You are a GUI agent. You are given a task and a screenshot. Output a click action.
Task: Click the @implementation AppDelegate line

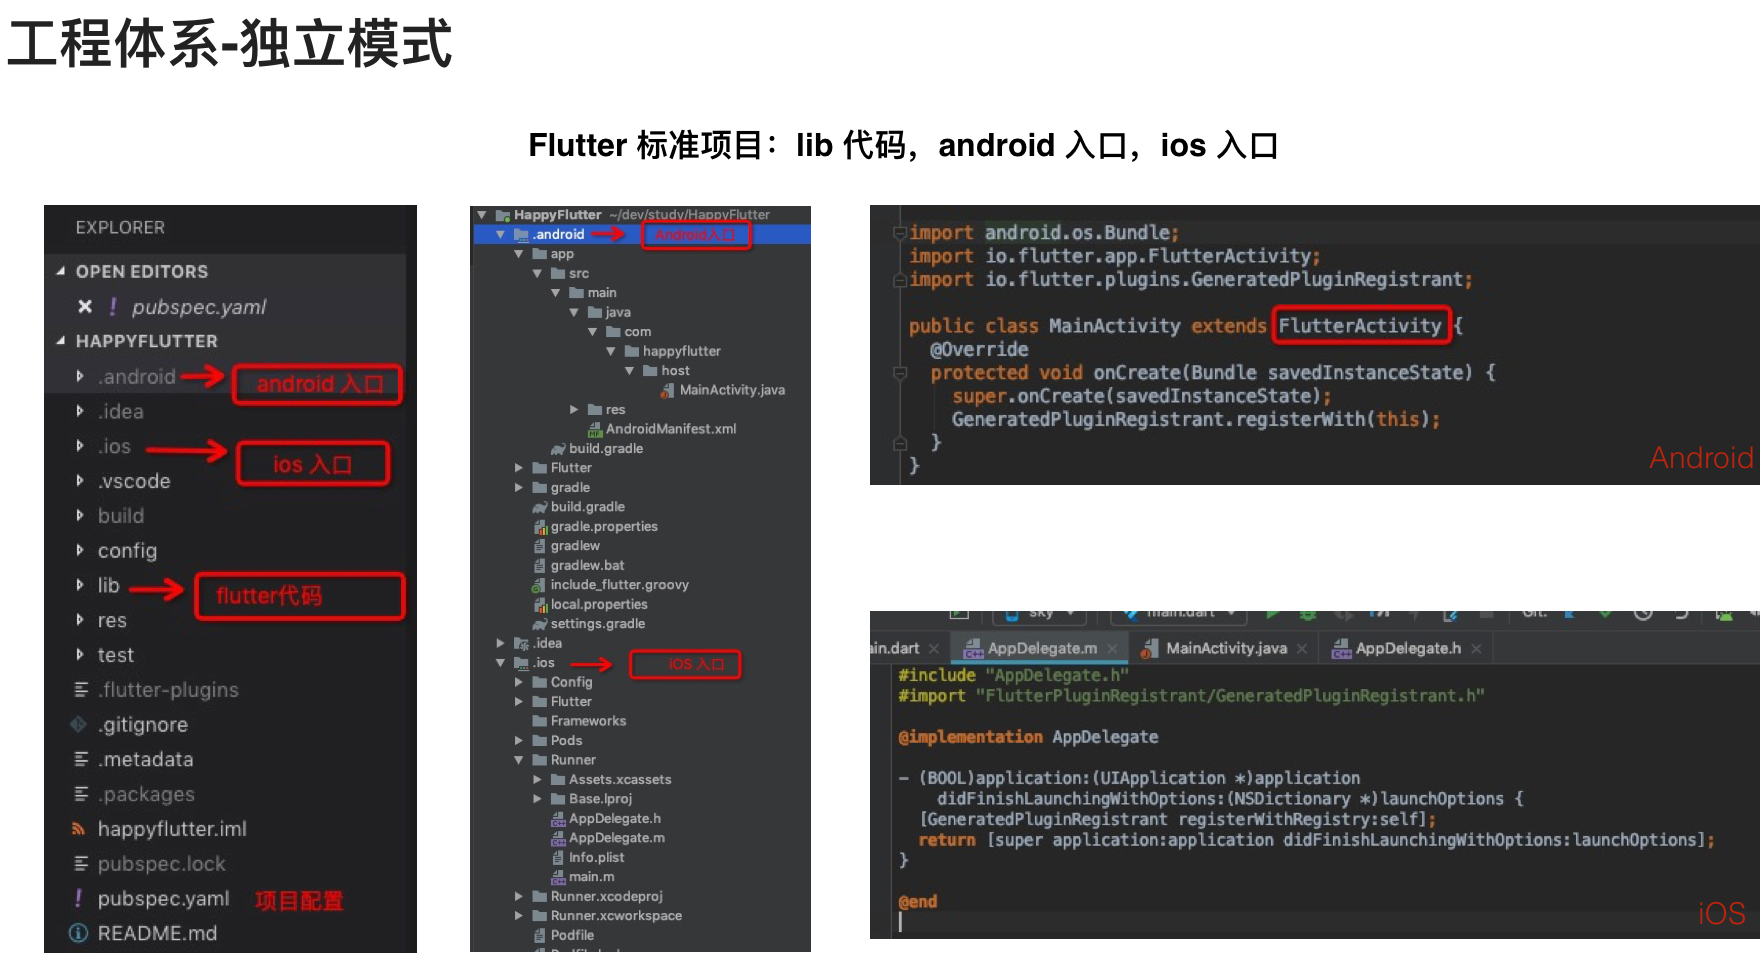pos(1028,737)
